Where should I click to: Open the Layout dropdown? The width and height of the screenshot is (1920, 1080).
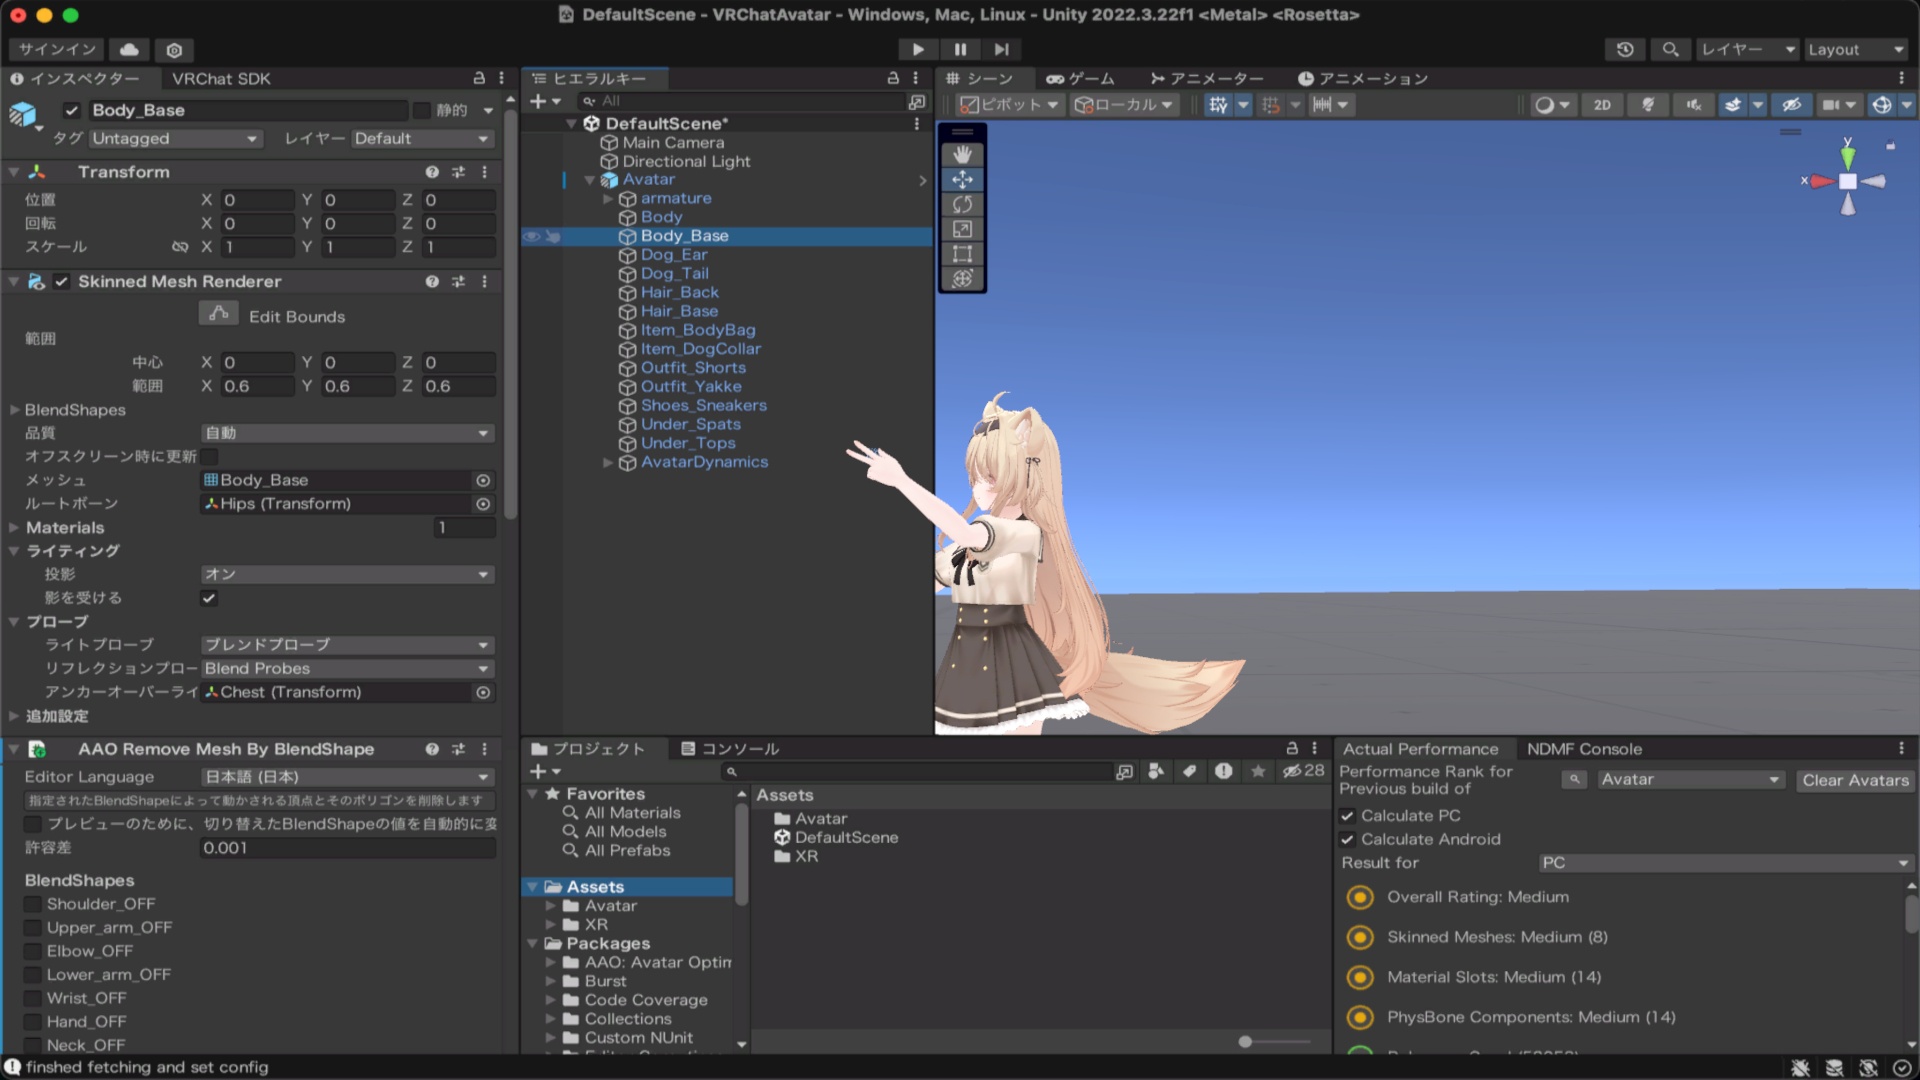1855,49
